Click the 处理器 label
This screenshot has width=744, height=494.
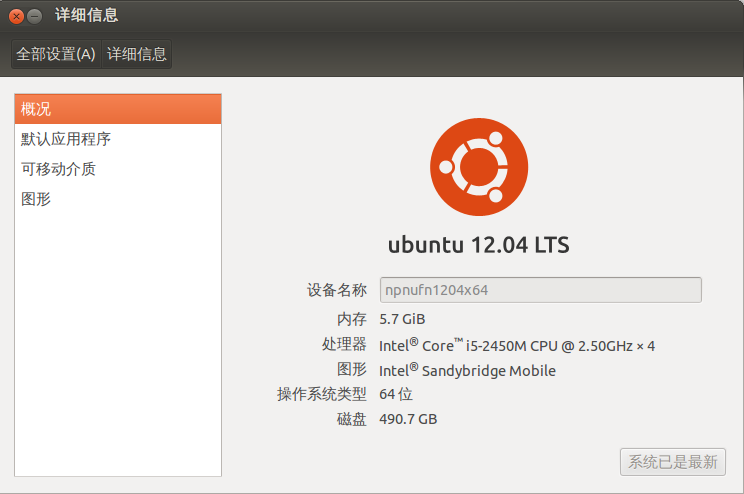point(344,345)
